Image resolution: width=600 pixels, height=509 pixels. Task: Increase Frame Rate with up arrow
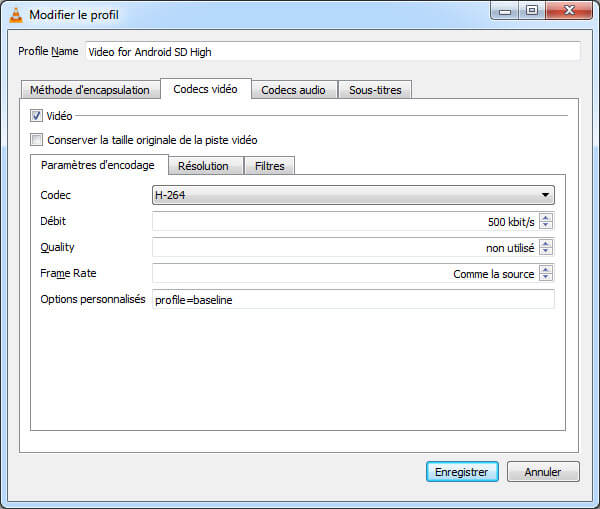point(546,269)
